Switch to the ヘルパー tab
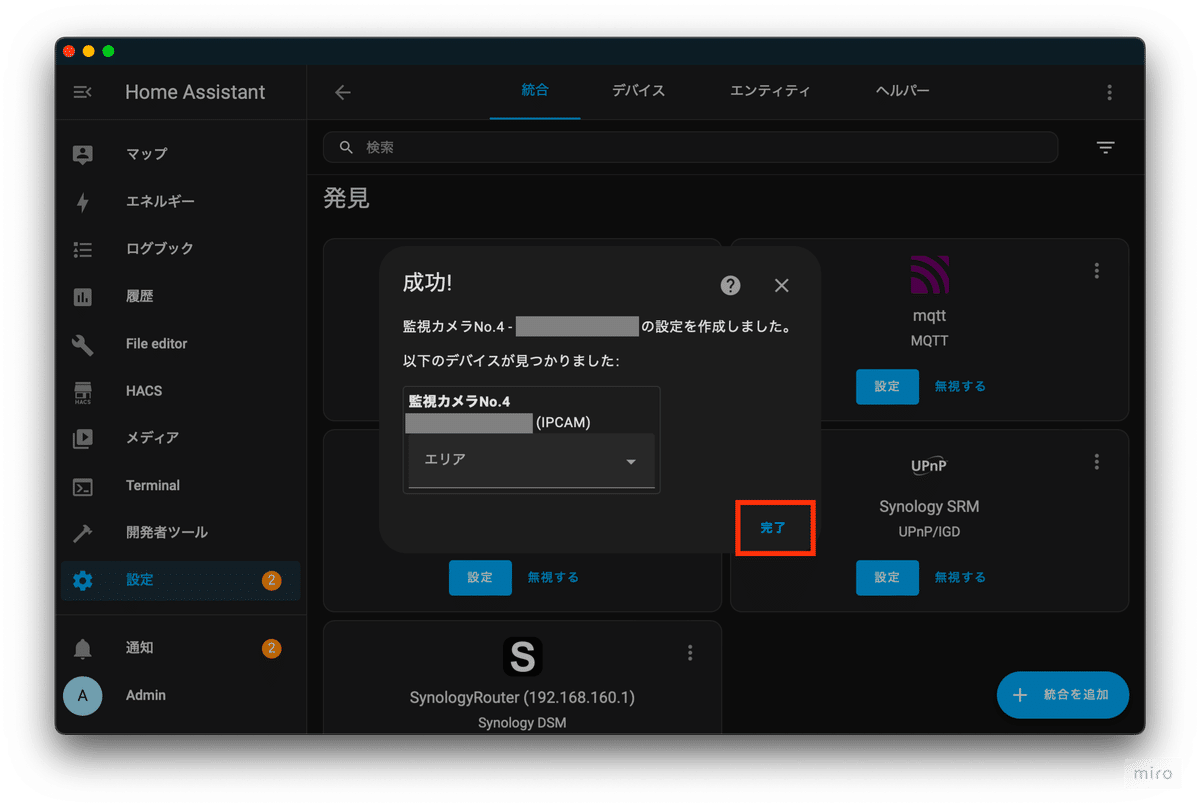Viewport: 1200px width, 807px height. point(902,90)
